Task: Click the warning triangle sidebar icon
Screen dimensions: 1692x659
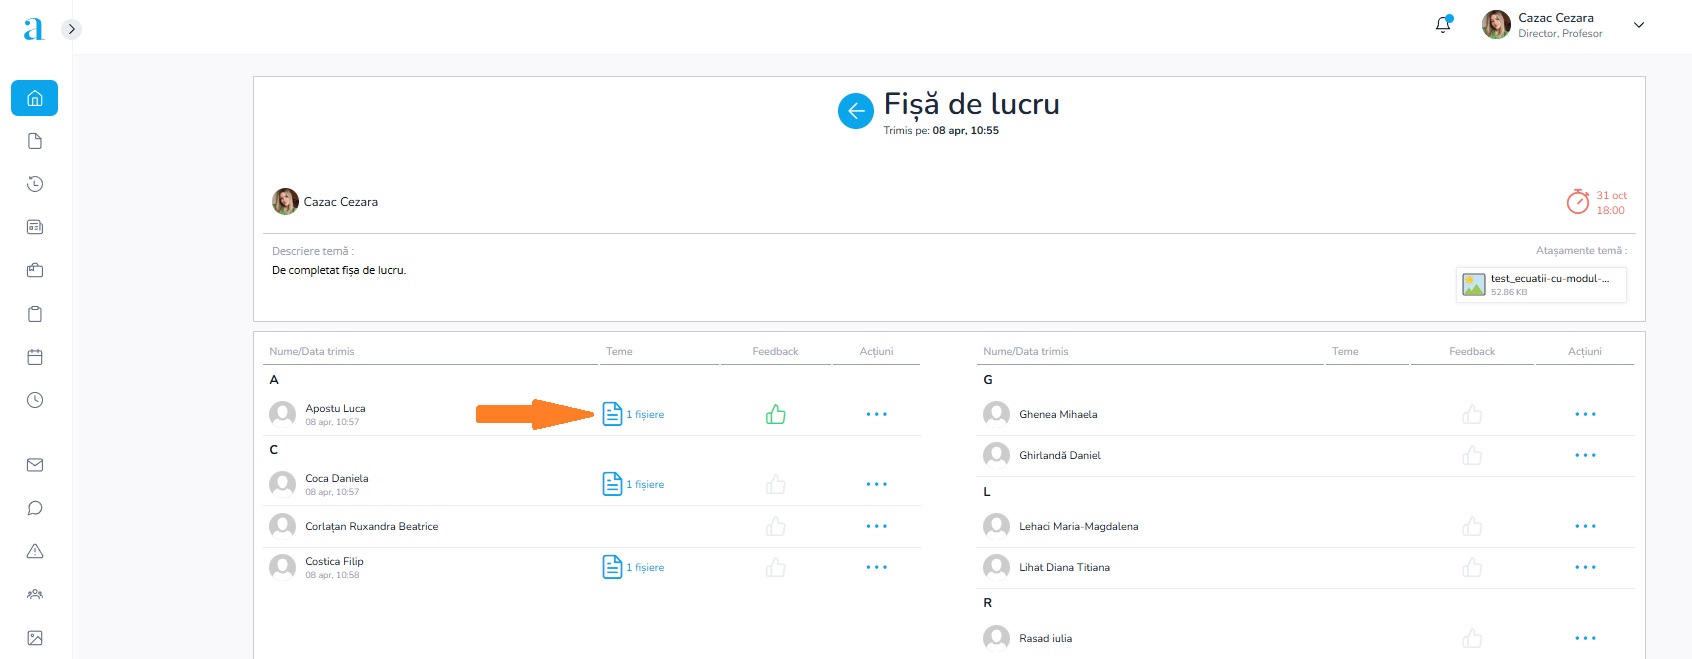Action: [x=35, y=551]
